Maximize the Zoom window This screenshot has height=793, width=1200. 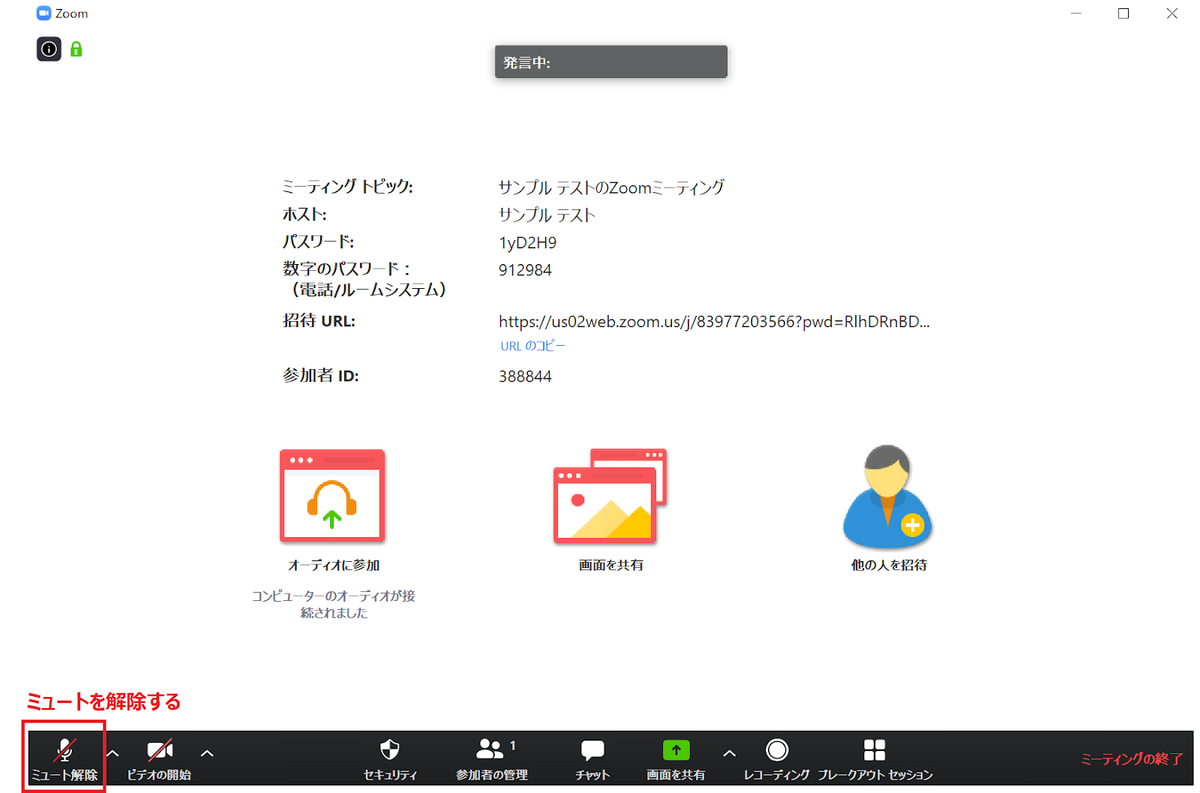(x=1123, y=13)
